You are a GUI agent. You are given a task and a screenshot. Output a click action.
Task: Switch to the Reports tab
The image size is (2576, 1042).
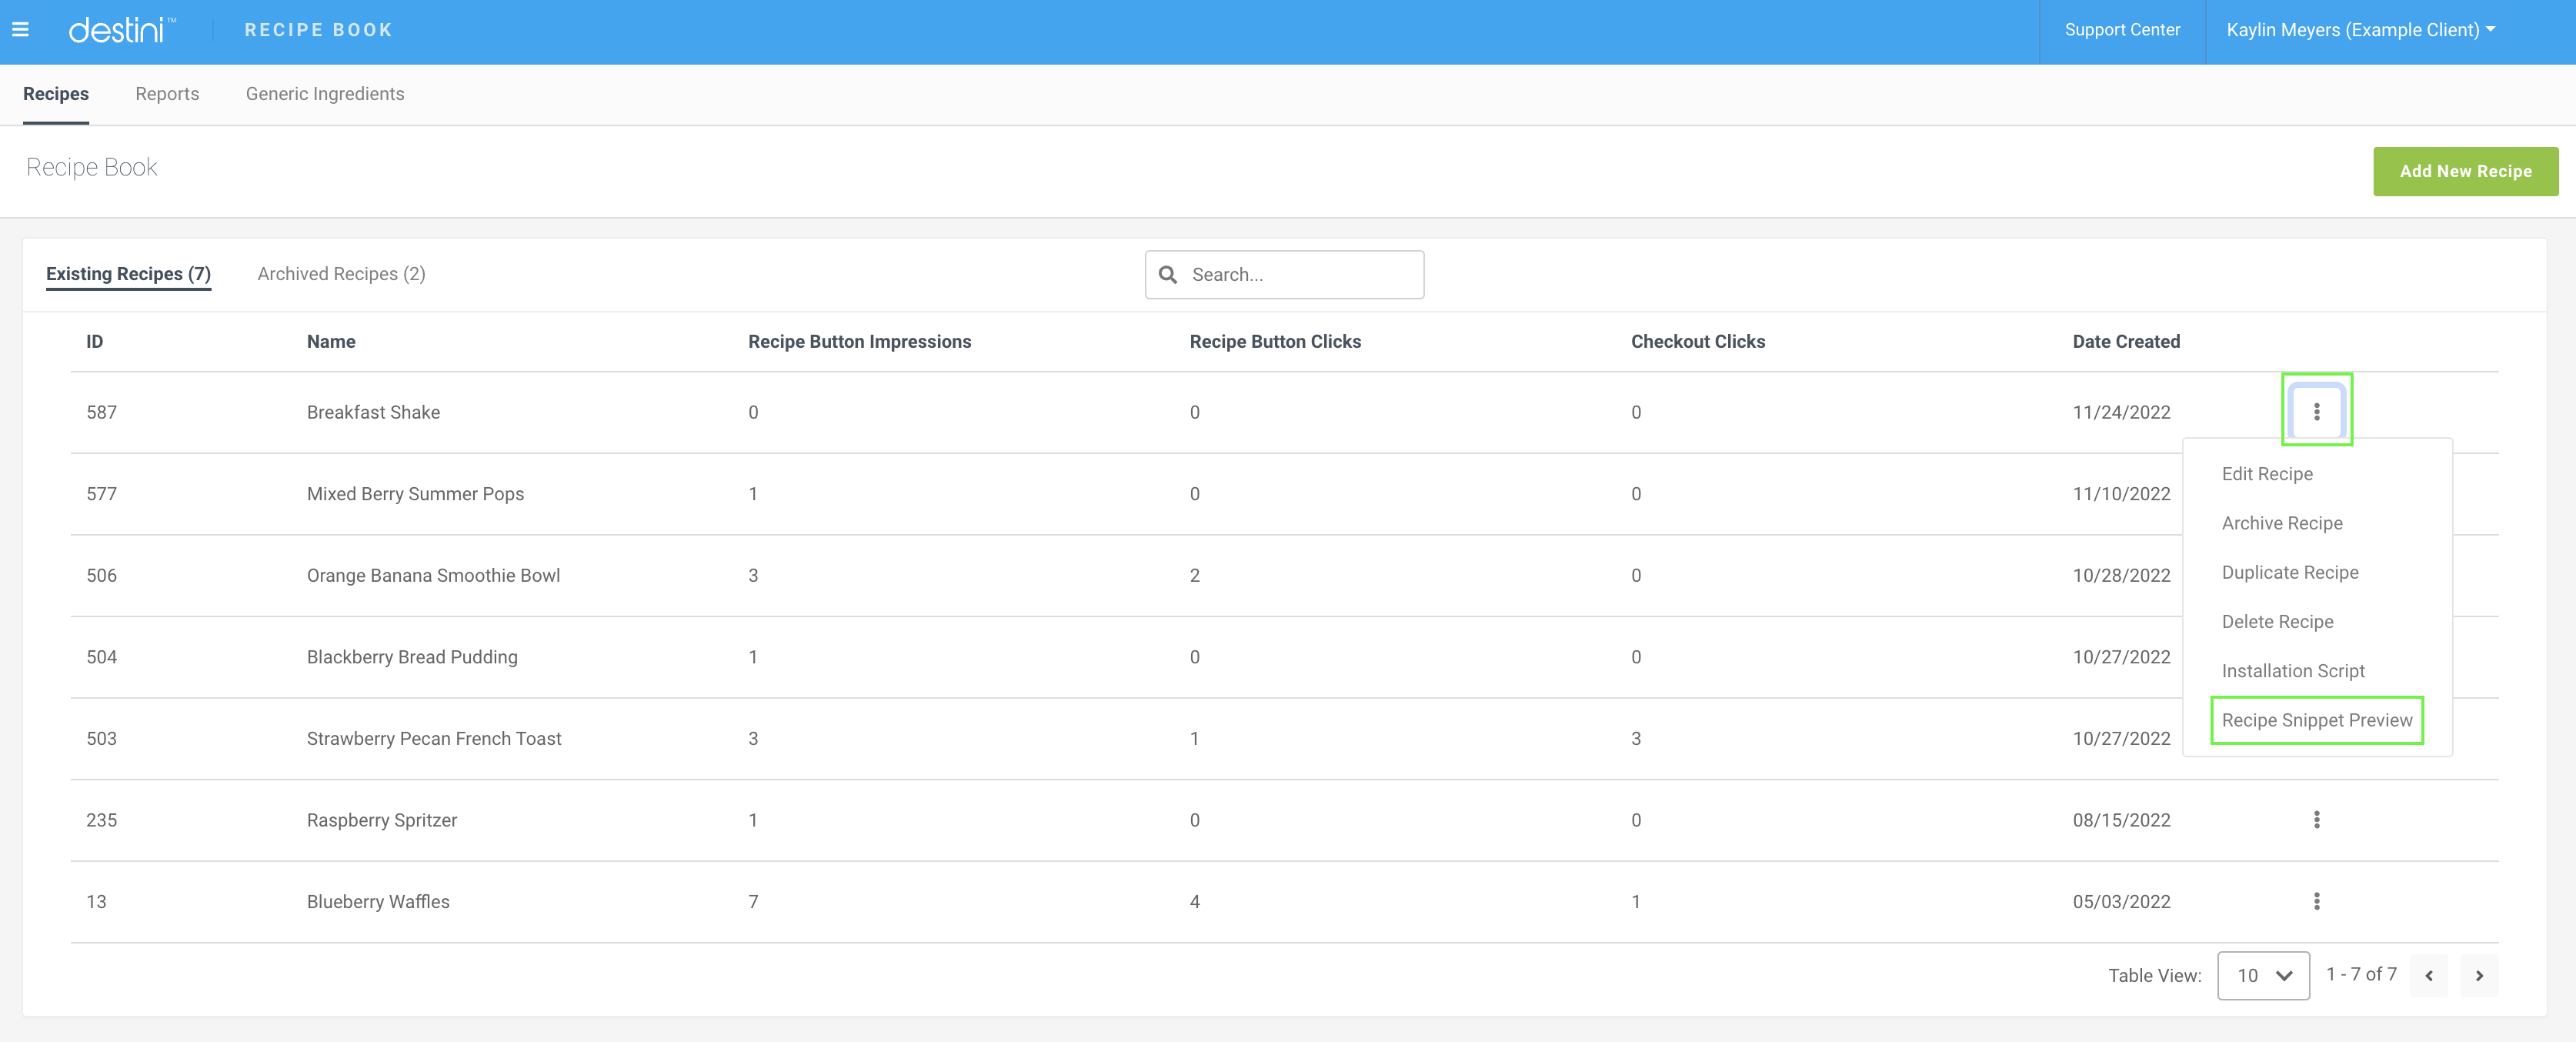[167, 94]
